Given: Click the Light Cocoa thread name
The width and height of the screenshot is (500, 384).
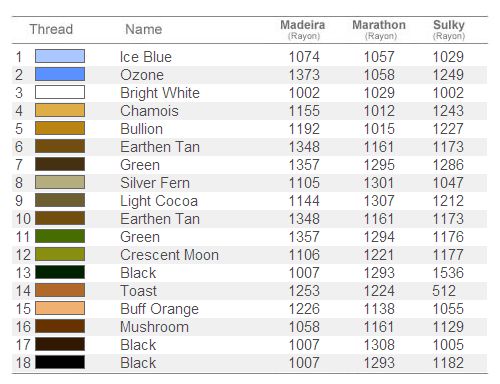Looking at the screenshot, I should (159, 201).
